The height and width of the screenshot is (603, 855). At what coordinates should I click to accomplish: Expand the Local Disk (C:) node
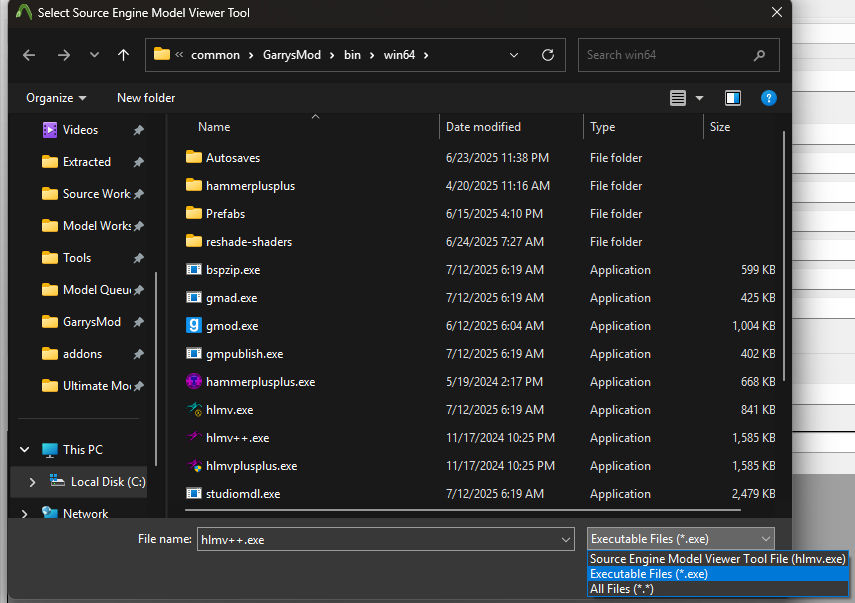pyautogui.click(x=32, y=482)
